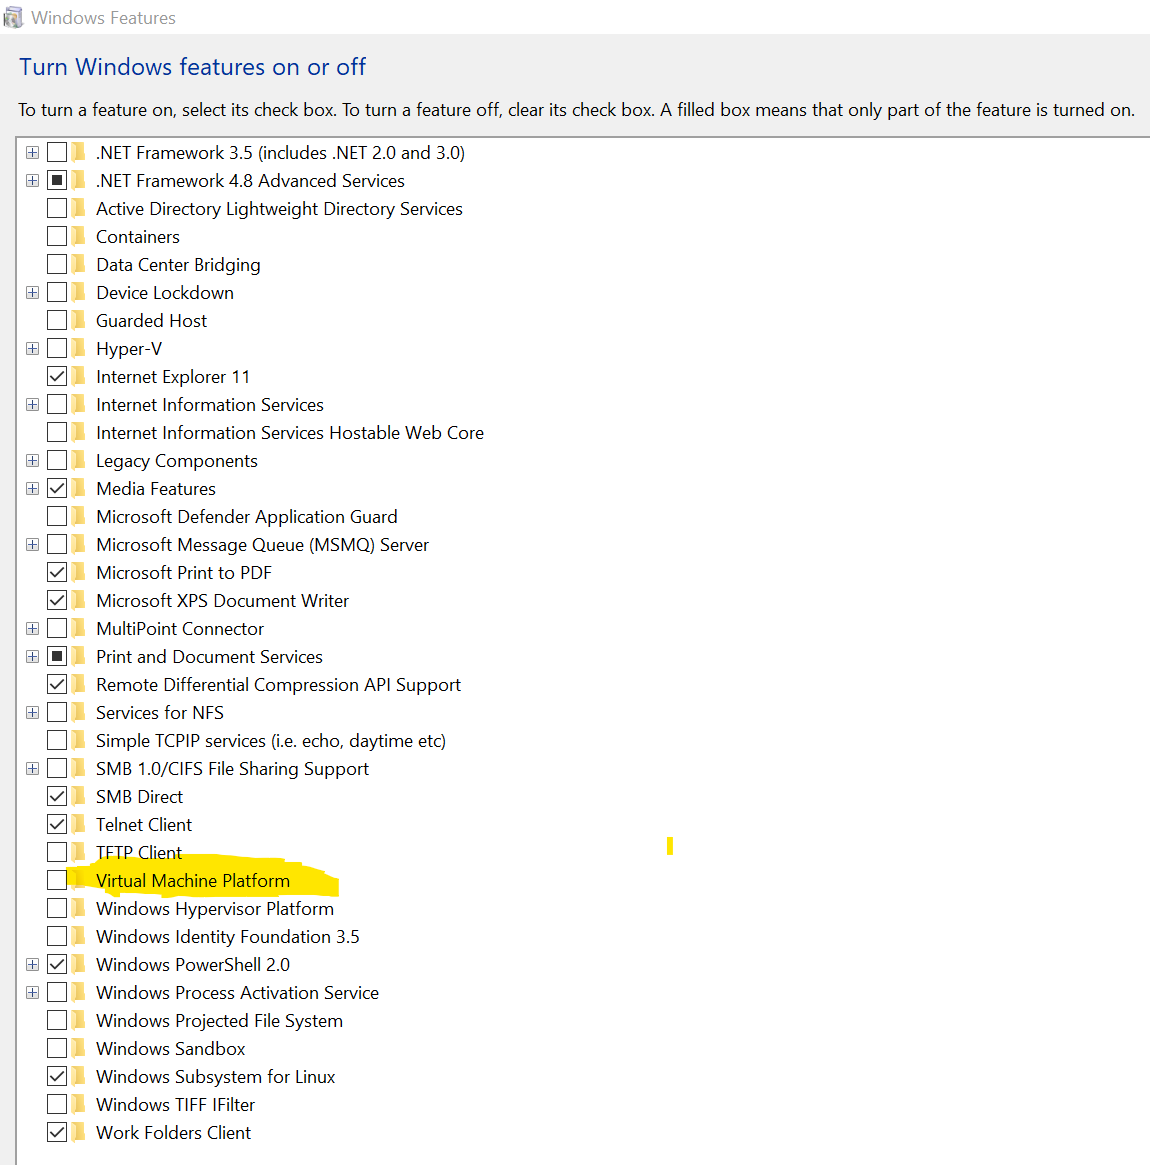Expand .NET Framework 4.8 Advanced Services

pyautogui.click(x=33, y=181)
